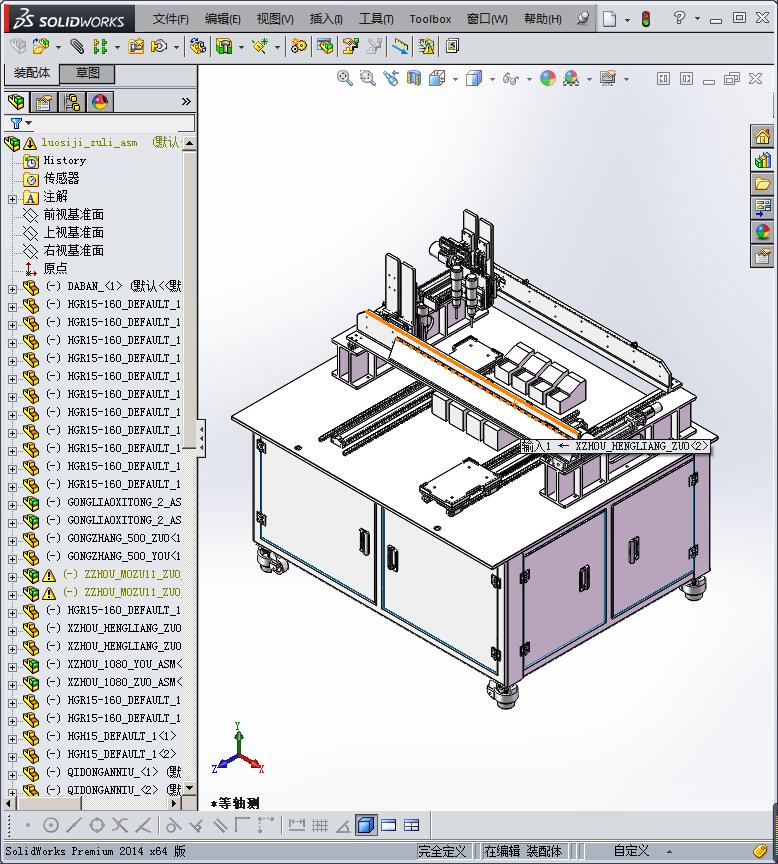Click the tree scrollbar down arrow
The height and width of the screenshot is (864, 778).
[190, 788]
